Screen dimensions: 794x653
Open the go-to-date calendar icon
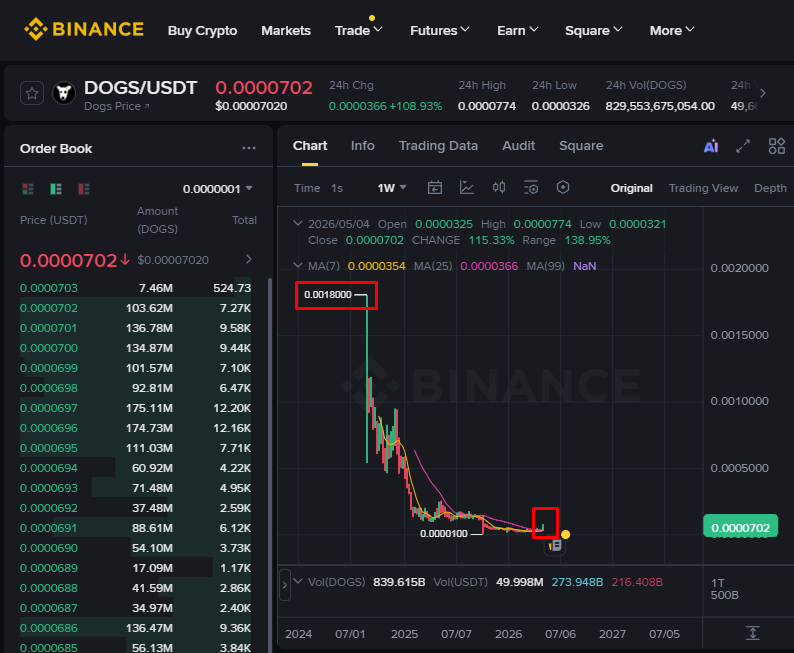tap(434, 188)
